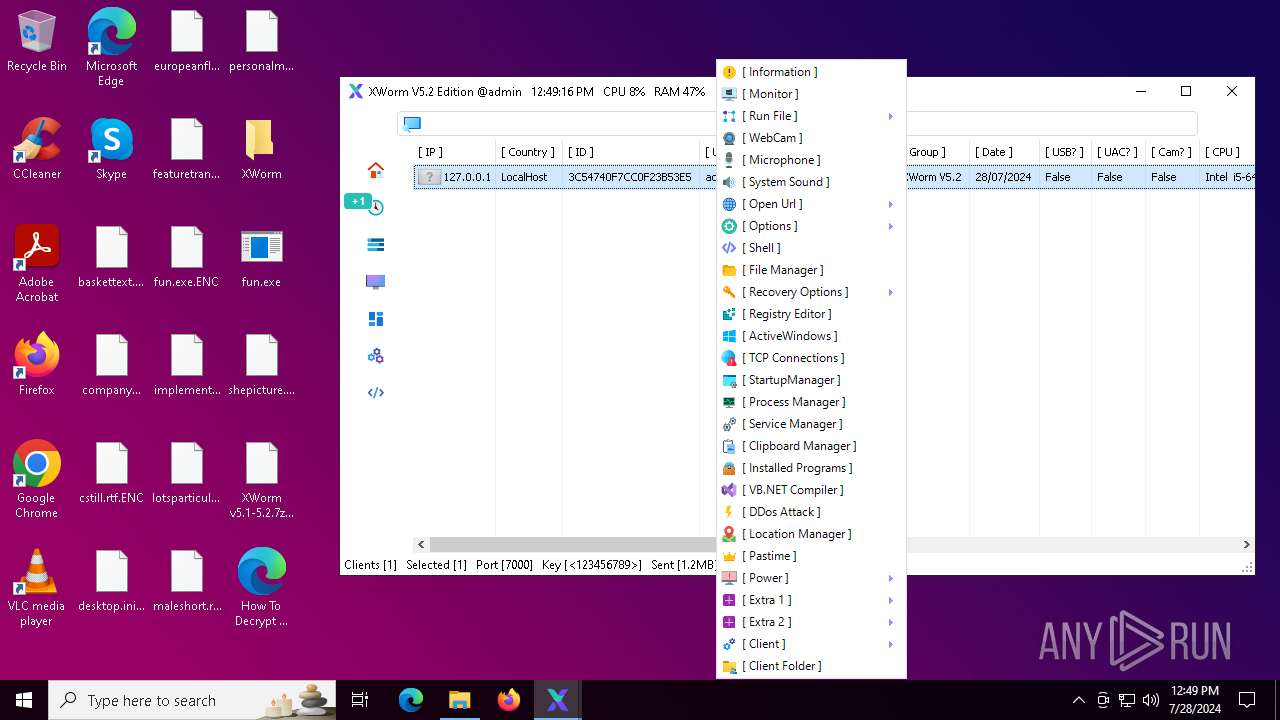Select ActiveWindows from the context menu

(811, 336)
